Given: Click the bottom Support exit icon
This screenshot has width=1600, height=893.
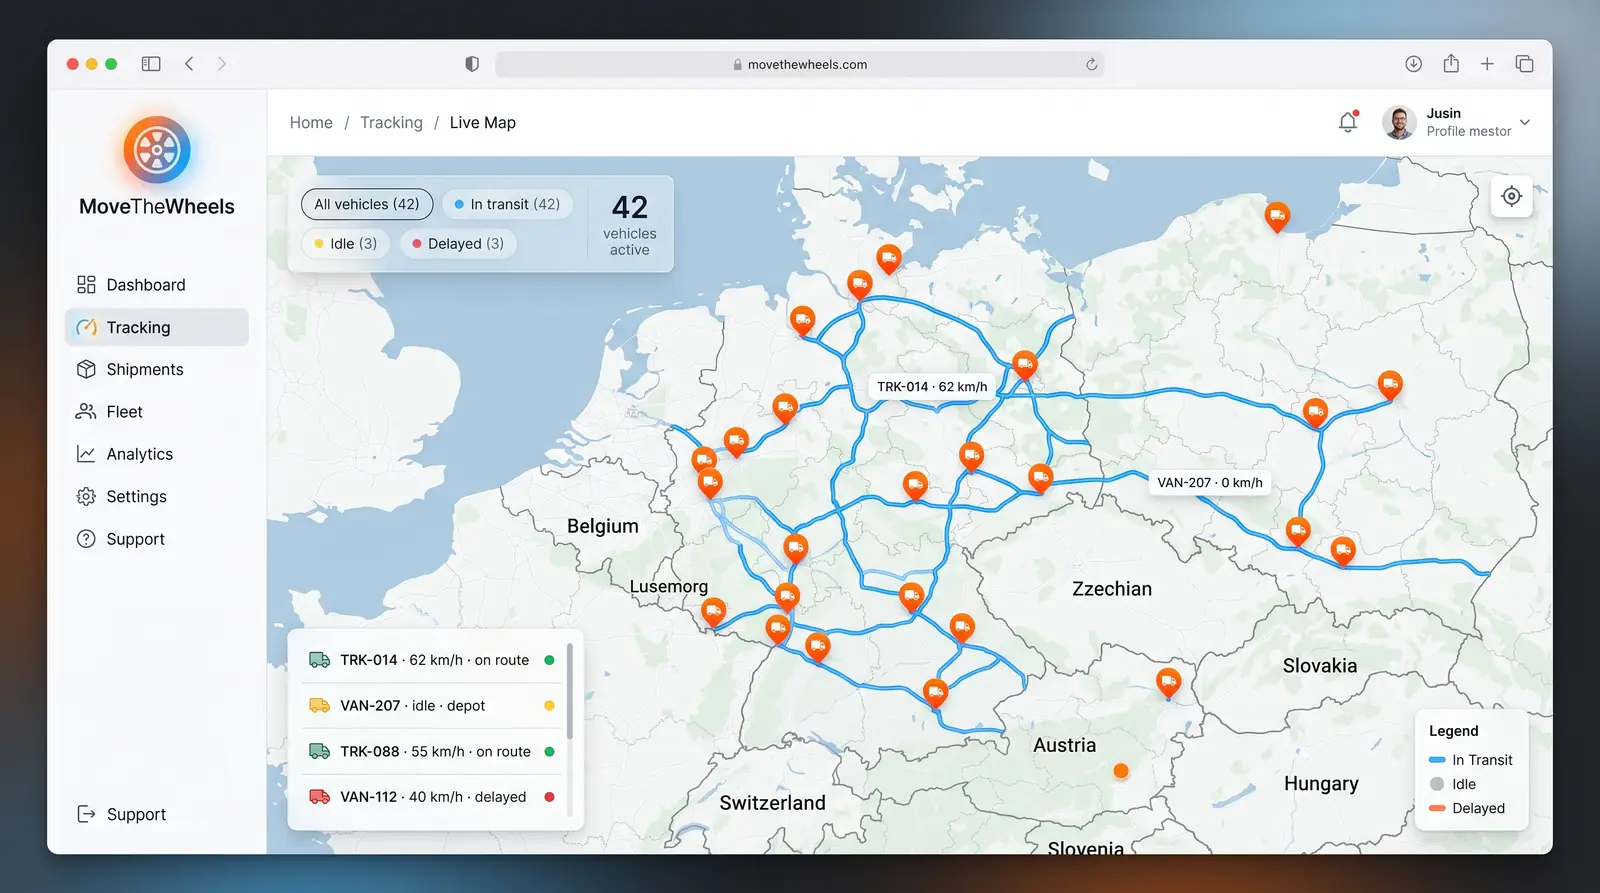Looking at the screenshot, I should pyautogui.click(x=86, y=814).
